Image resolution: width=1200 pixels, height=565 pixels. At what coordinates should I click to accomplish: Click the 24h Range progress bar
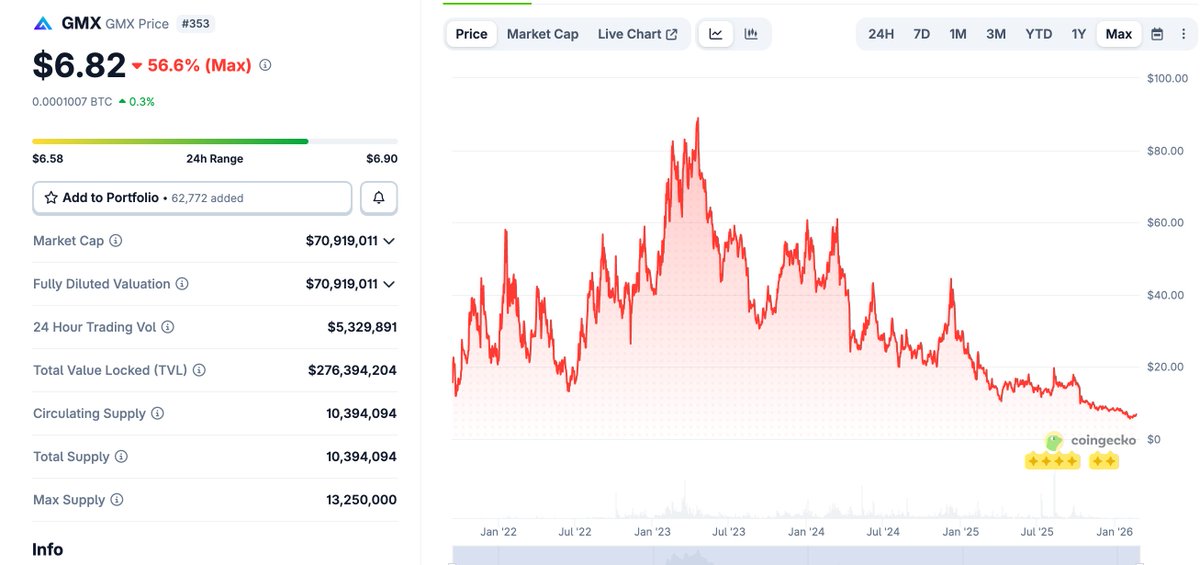pyautogui.click(x=215, y=141)
